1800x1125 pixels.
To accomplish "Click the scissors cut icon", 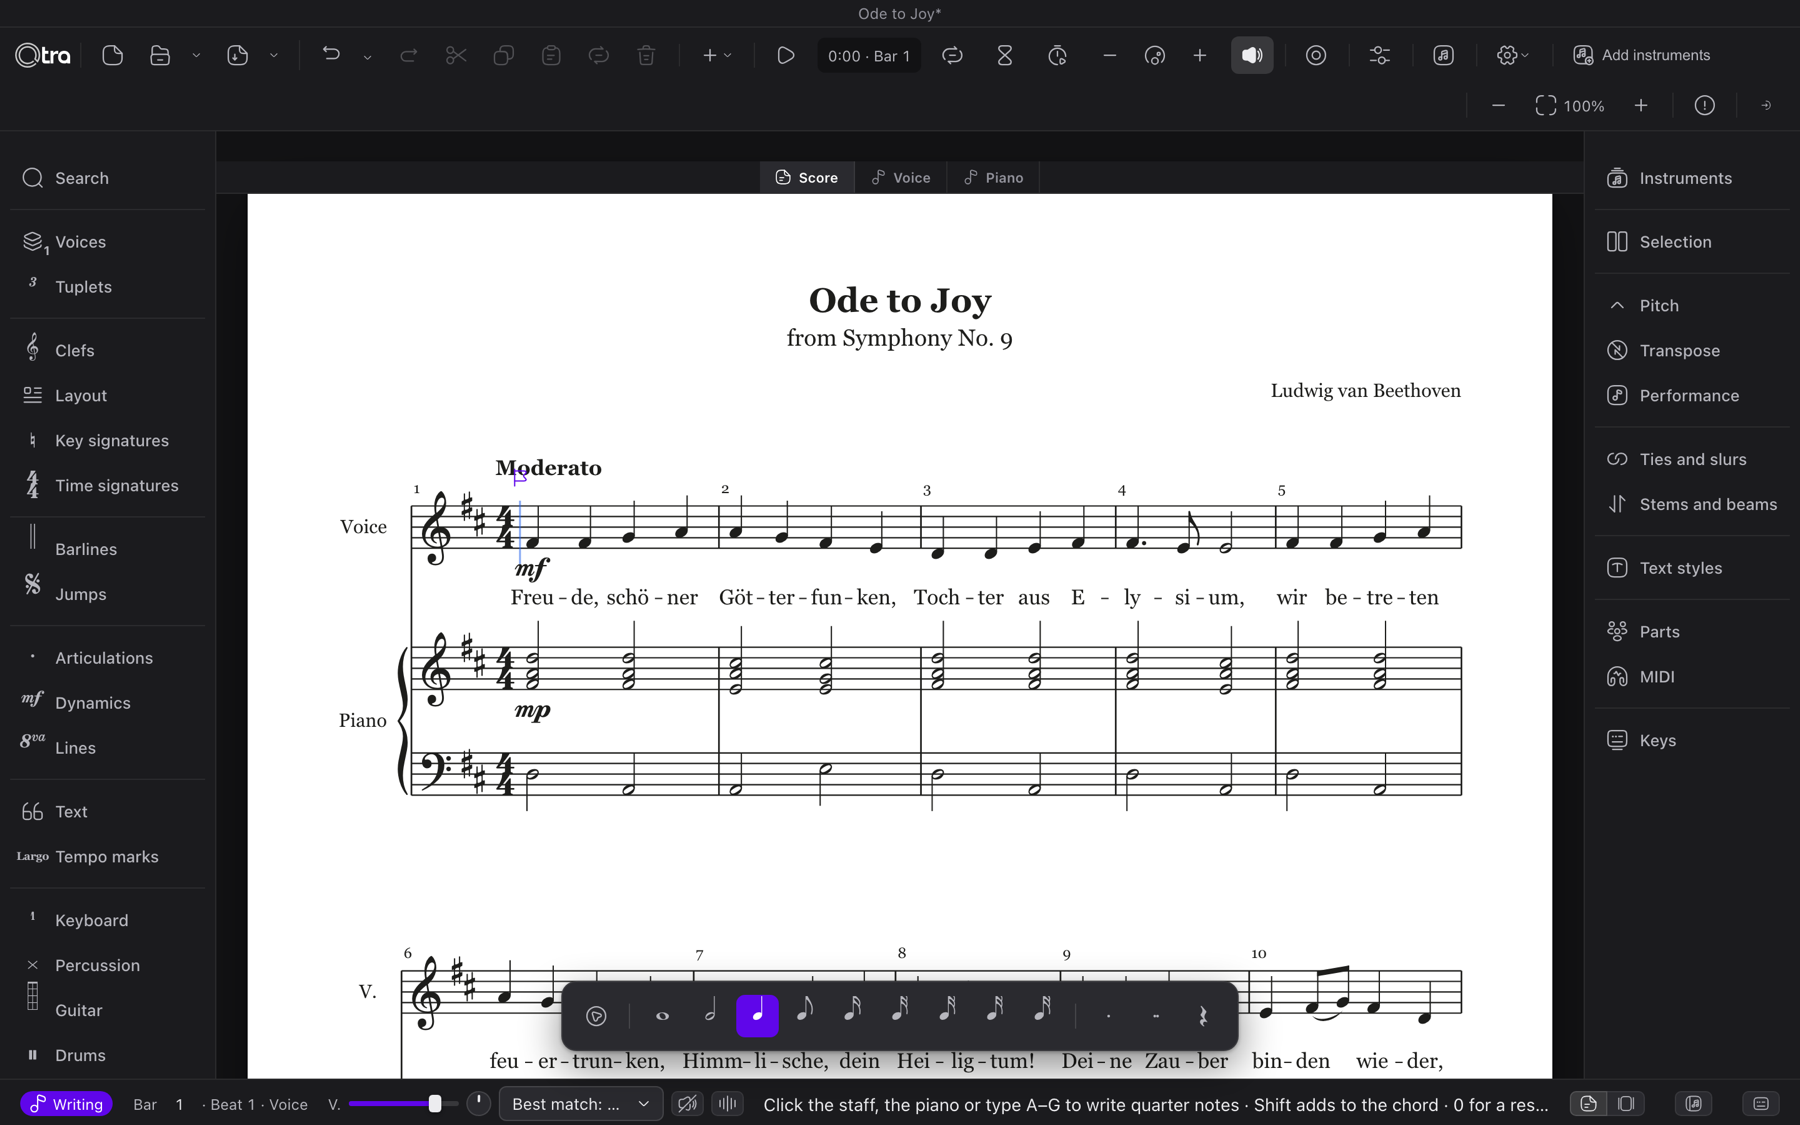I will (456, 56).
